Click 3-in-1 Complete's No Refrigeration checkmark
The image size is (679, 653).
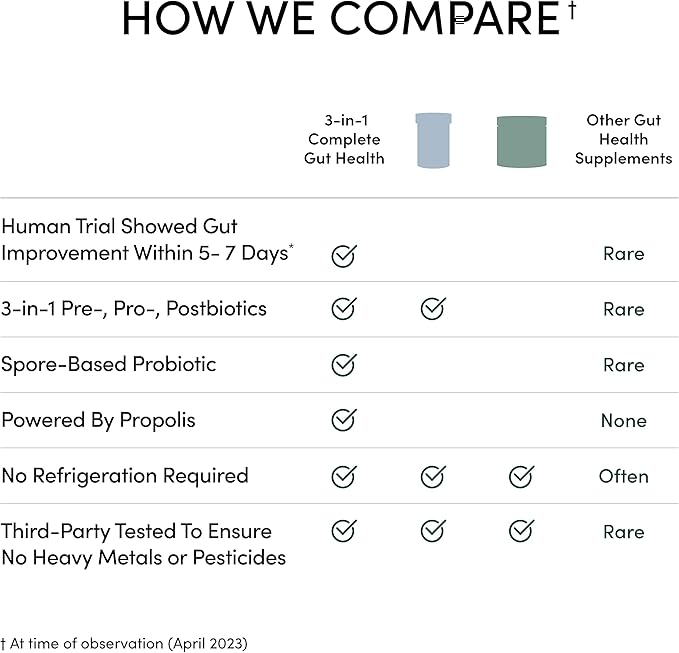[343, 476]
